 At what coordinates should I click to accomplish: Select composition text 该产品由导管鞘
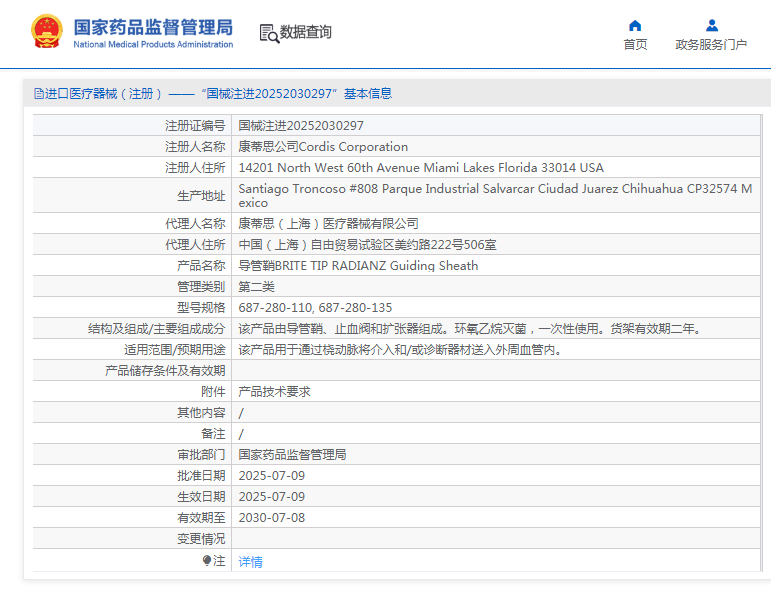[x=470, y=328]
